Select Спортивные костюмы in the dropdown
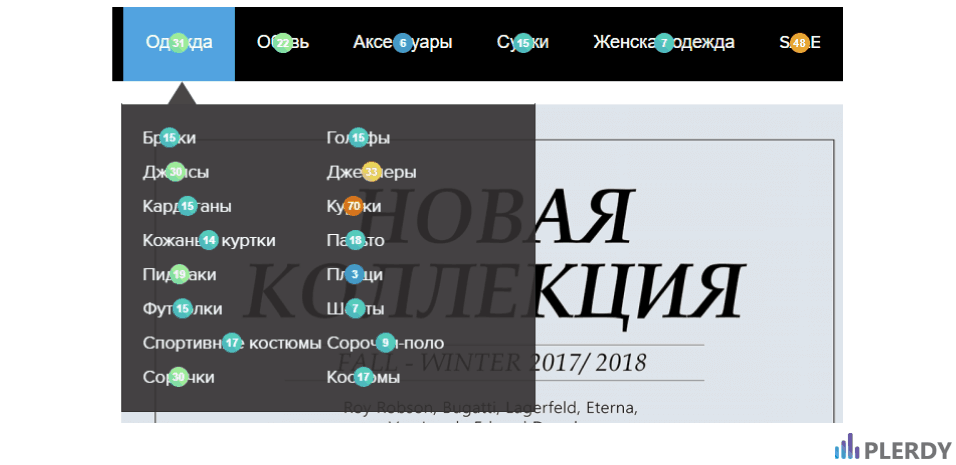Viewport: 956px width, 465px height. [232, 343]
